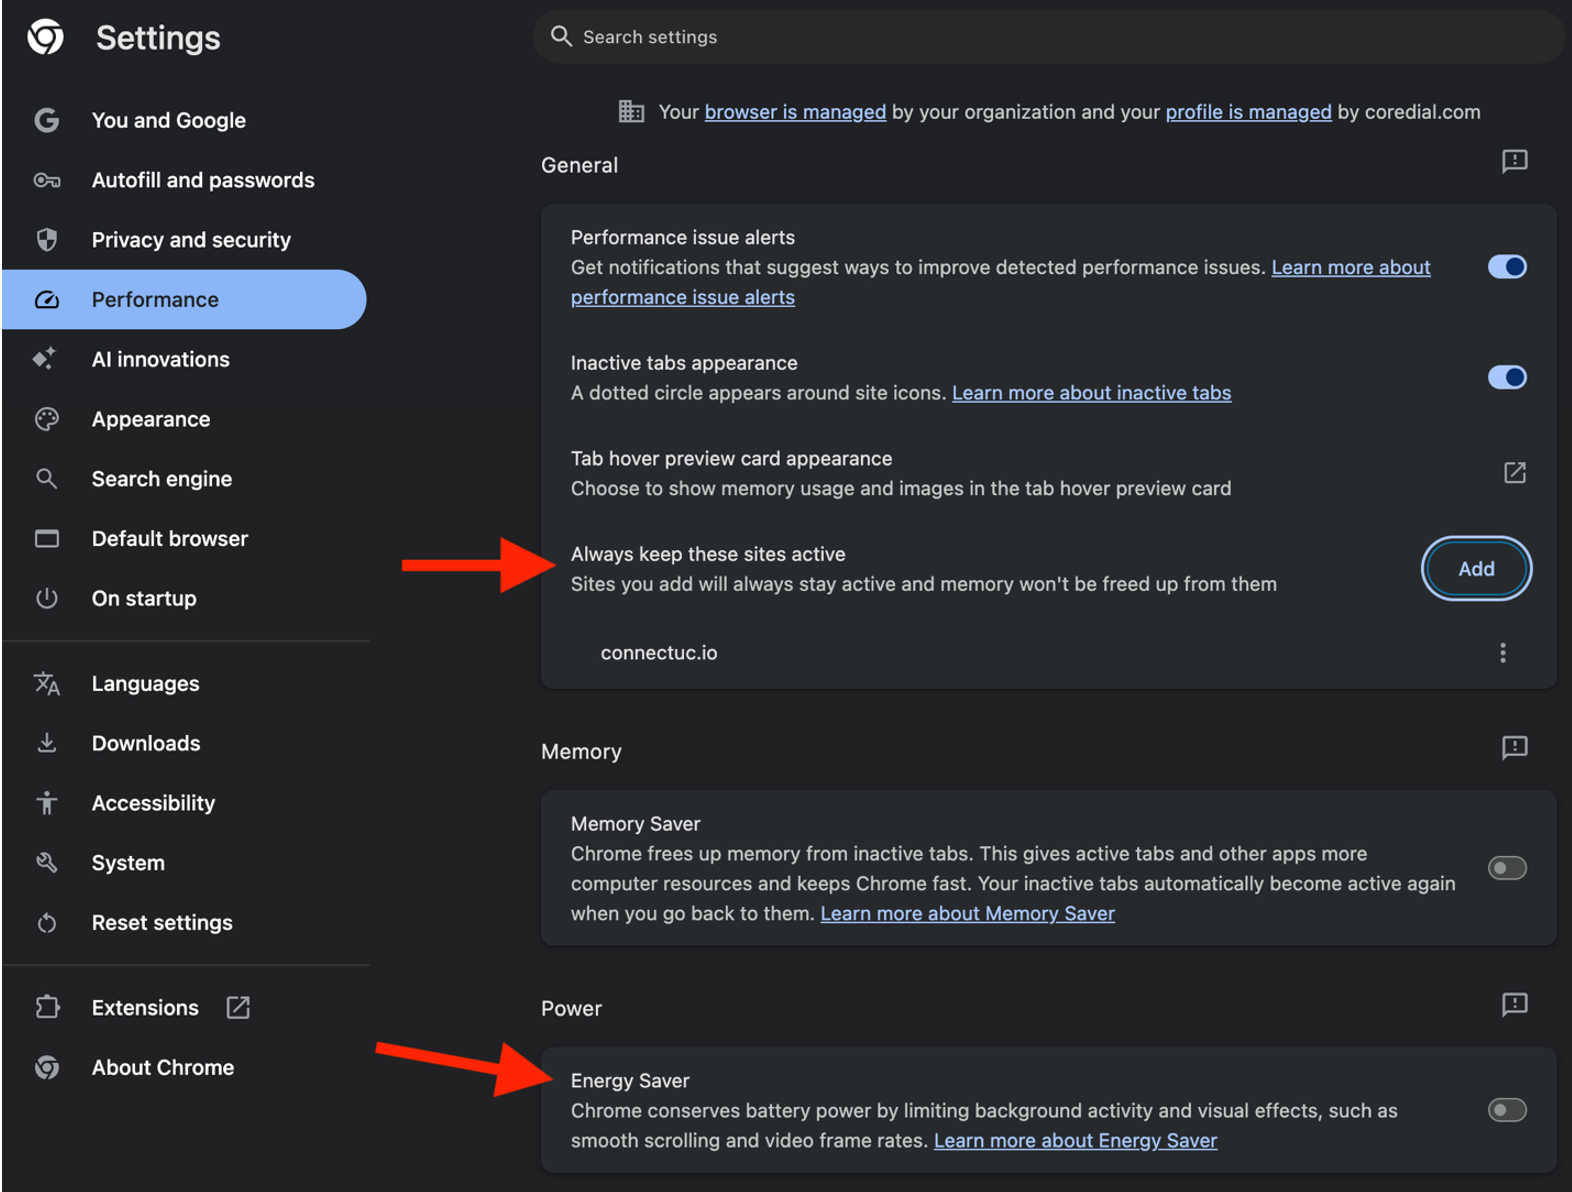This screenshot has width=1572, height=1192.
Task: Click the managed-organization building icon
Action: point(631,111)
